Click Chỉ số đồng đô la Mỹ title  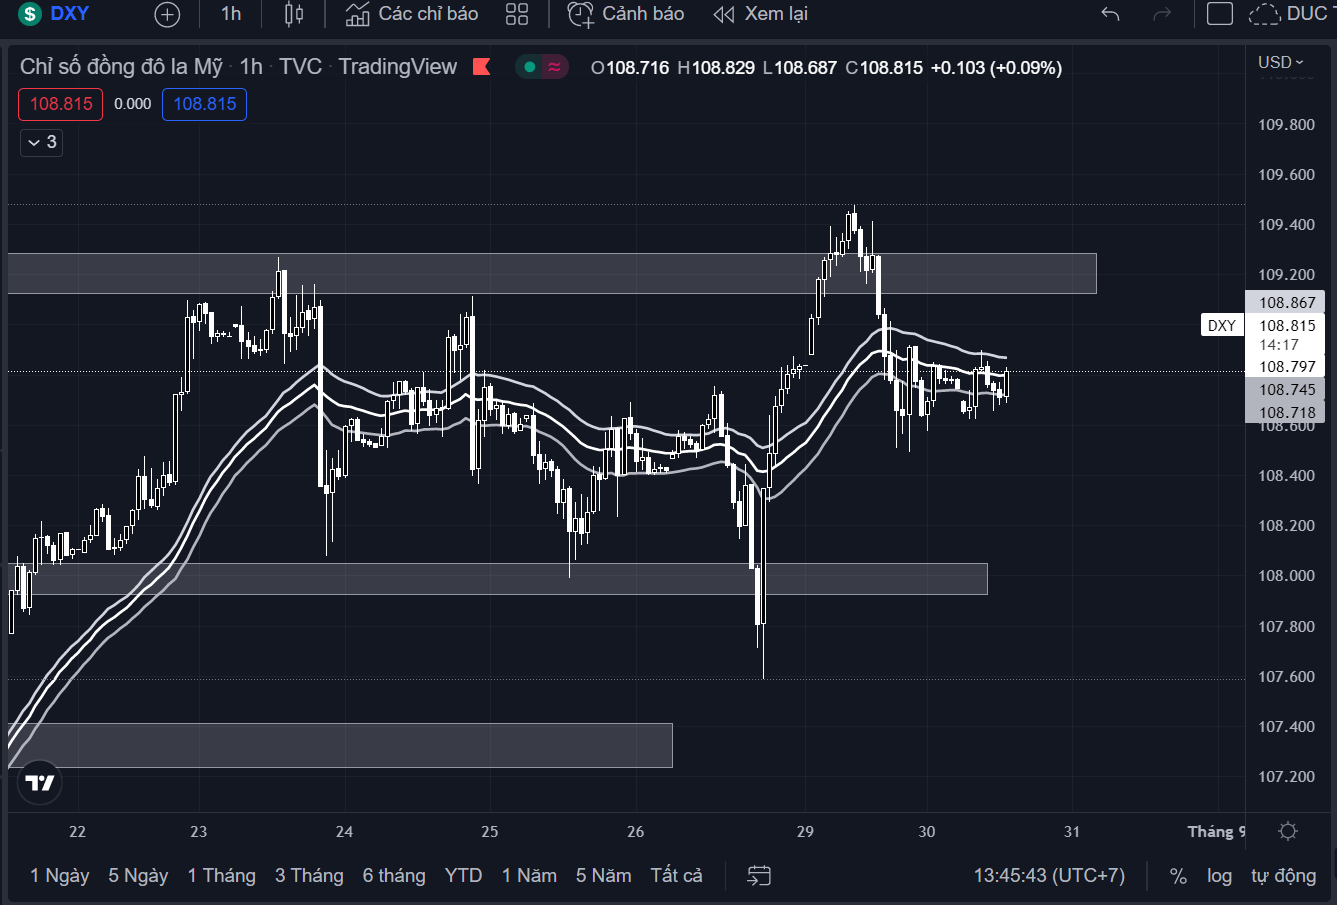(x=121, y=67)
